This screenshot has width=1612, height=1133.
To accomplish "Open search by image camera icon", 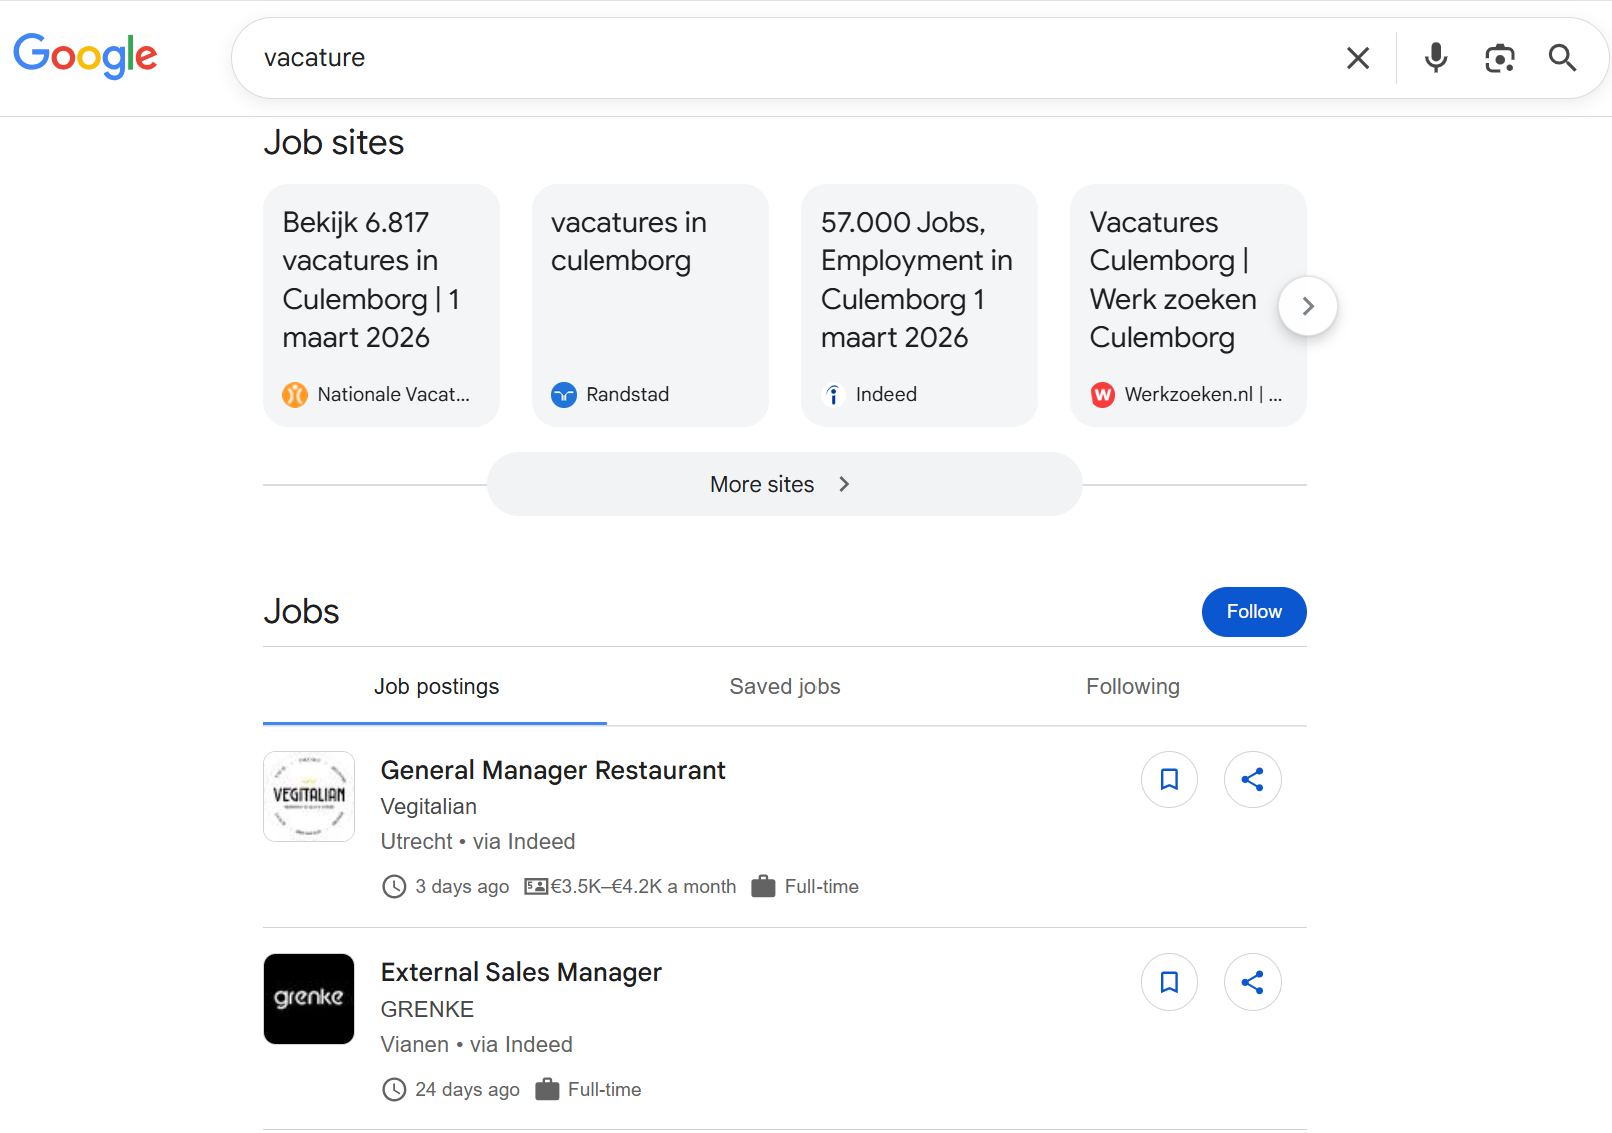I will pos(1499,58).
